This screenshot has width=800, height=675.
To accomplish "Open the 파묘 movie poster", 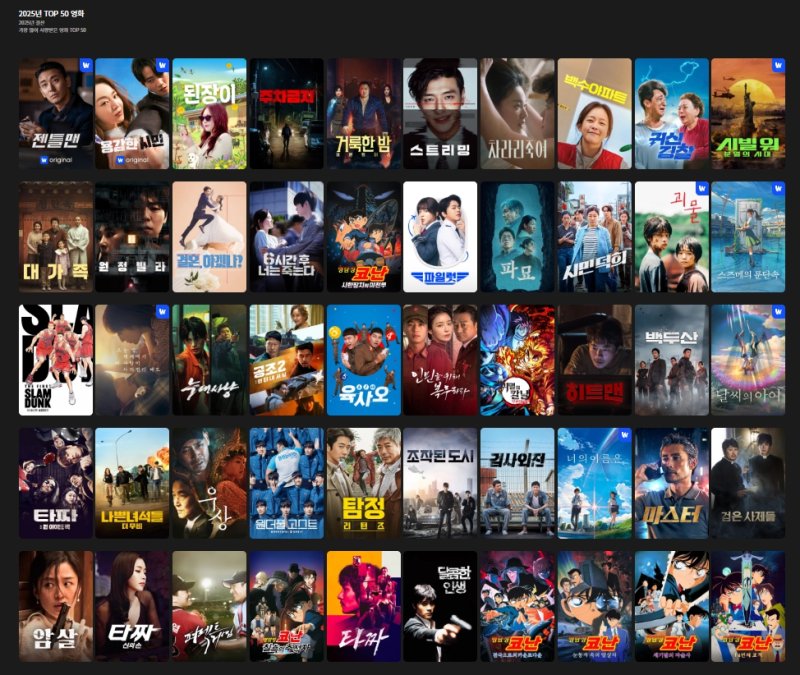I will (517, 237).
